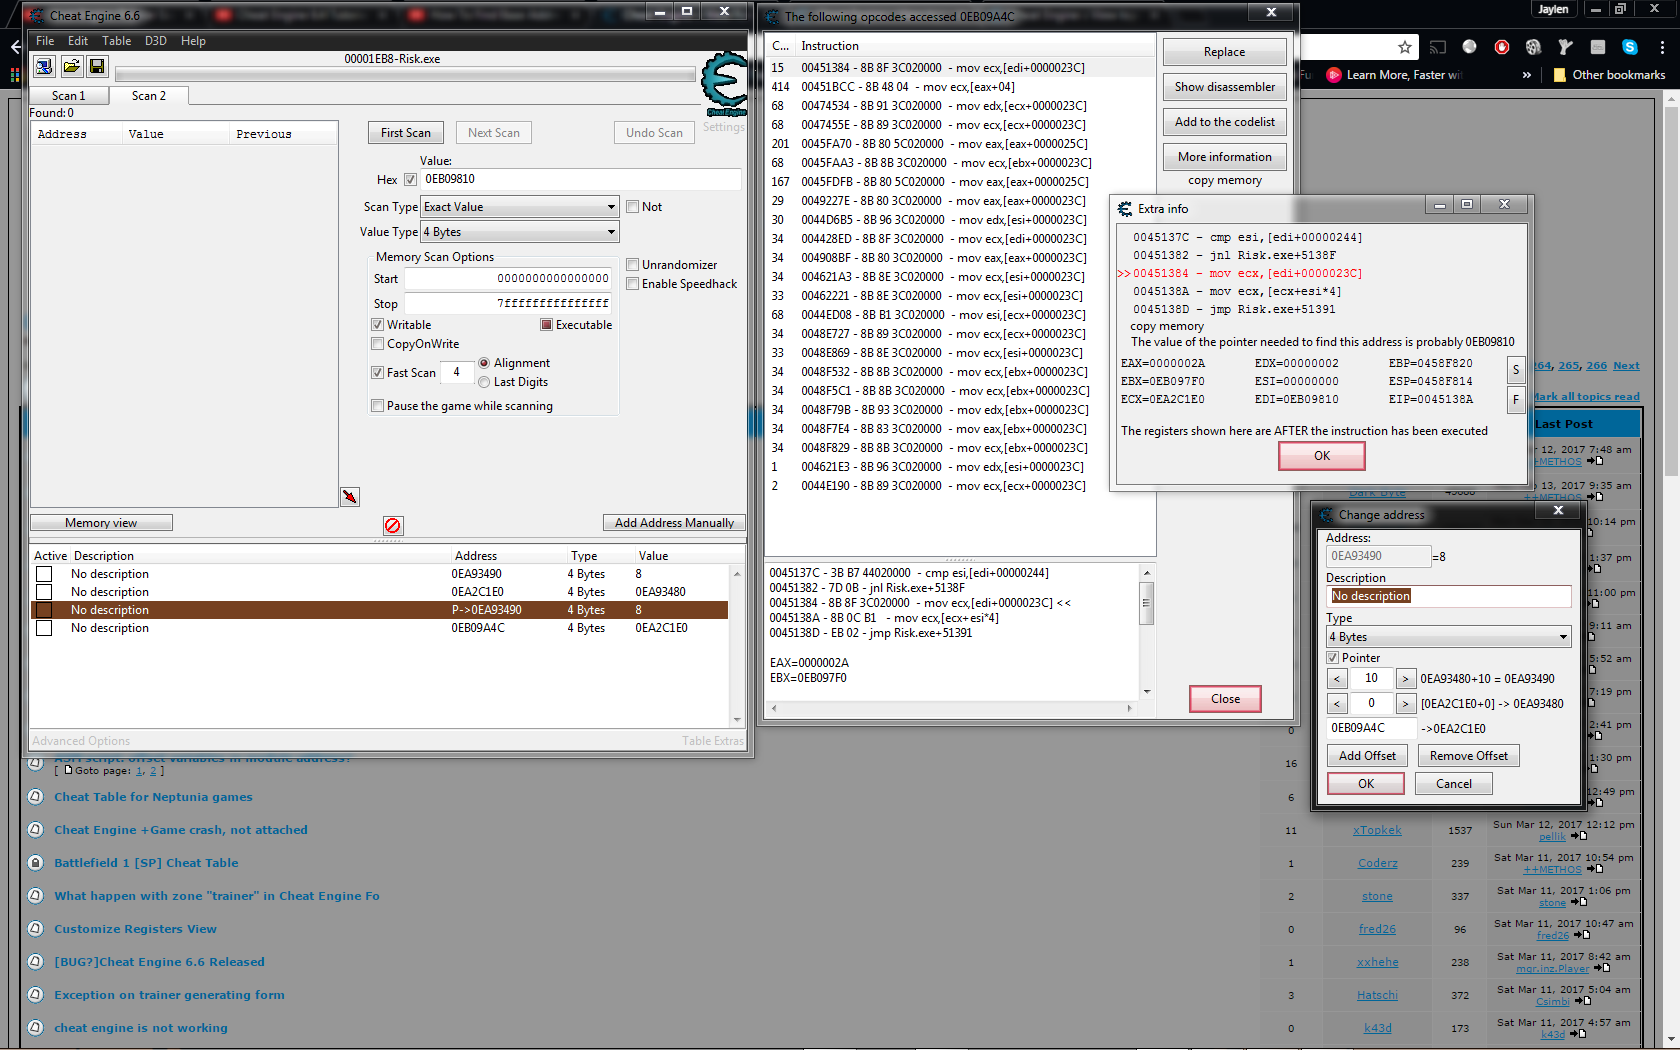
Task: Click the Replace button
Action: tap(1224, 52)
